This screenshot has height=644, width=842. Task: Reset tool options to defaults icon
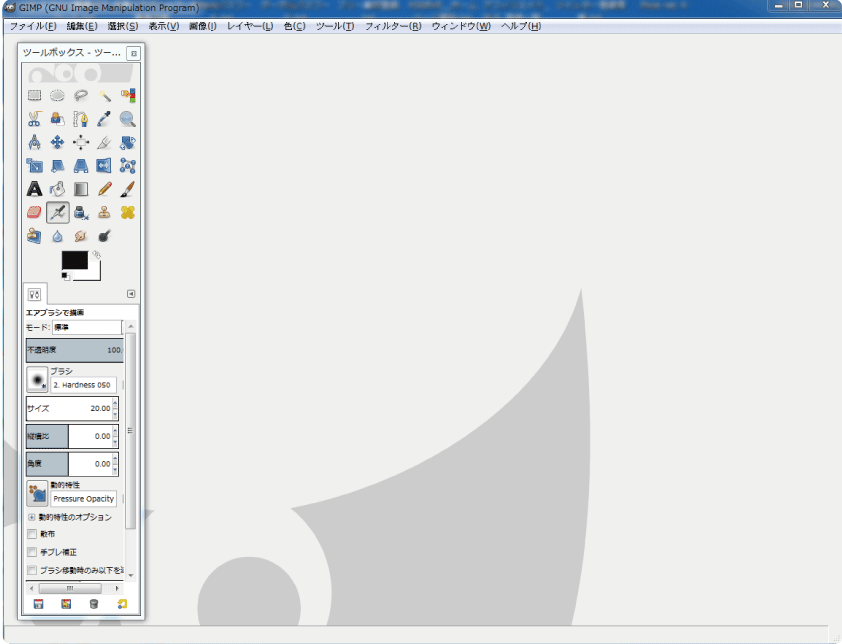coord(122,604)
